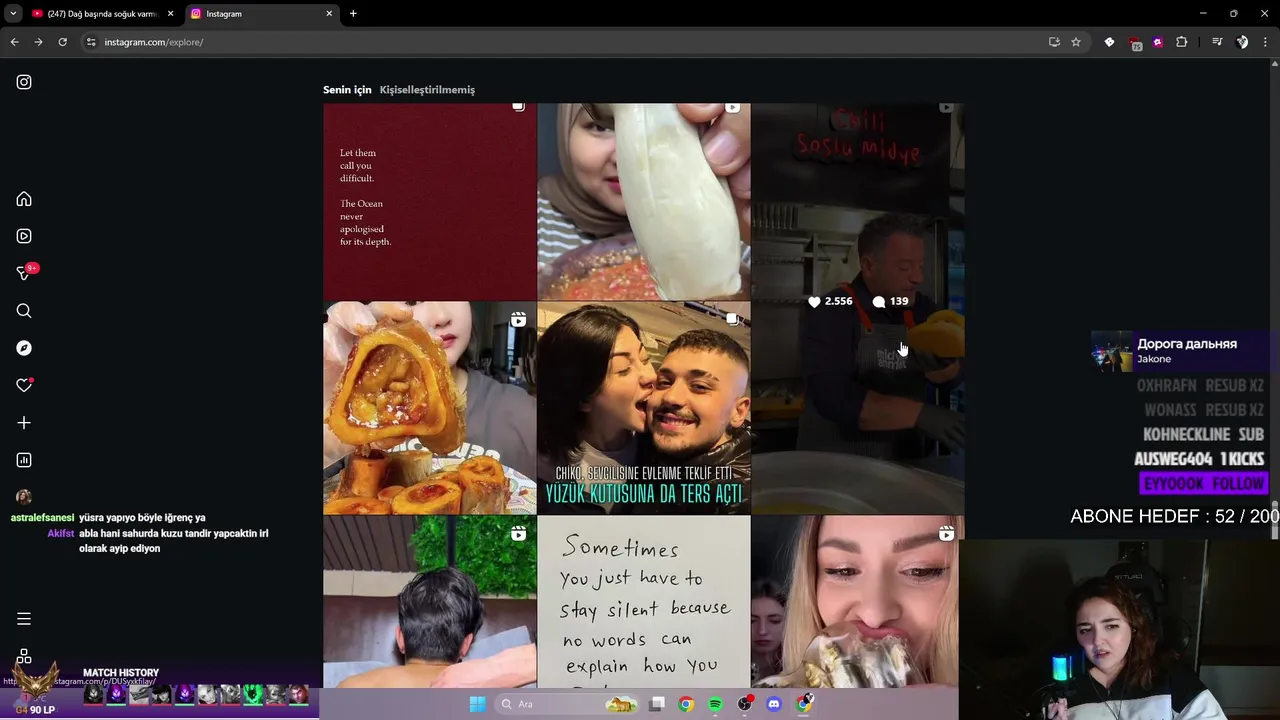Bookmark this page with the star icon
This screenshot has height=720, width=1280.
click(1076, 42)
